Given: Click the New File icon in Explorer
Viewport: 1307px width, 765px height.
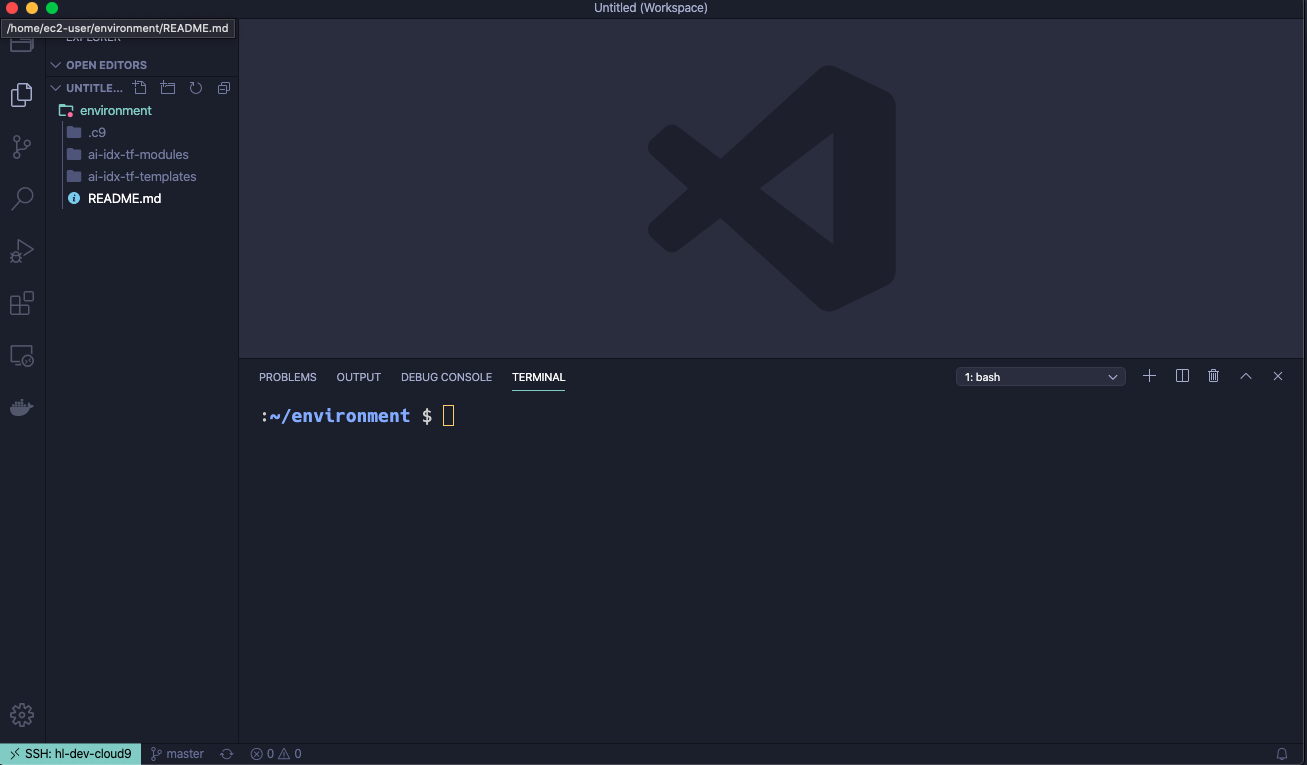Looking at the screenshot, I should point(140,88).
